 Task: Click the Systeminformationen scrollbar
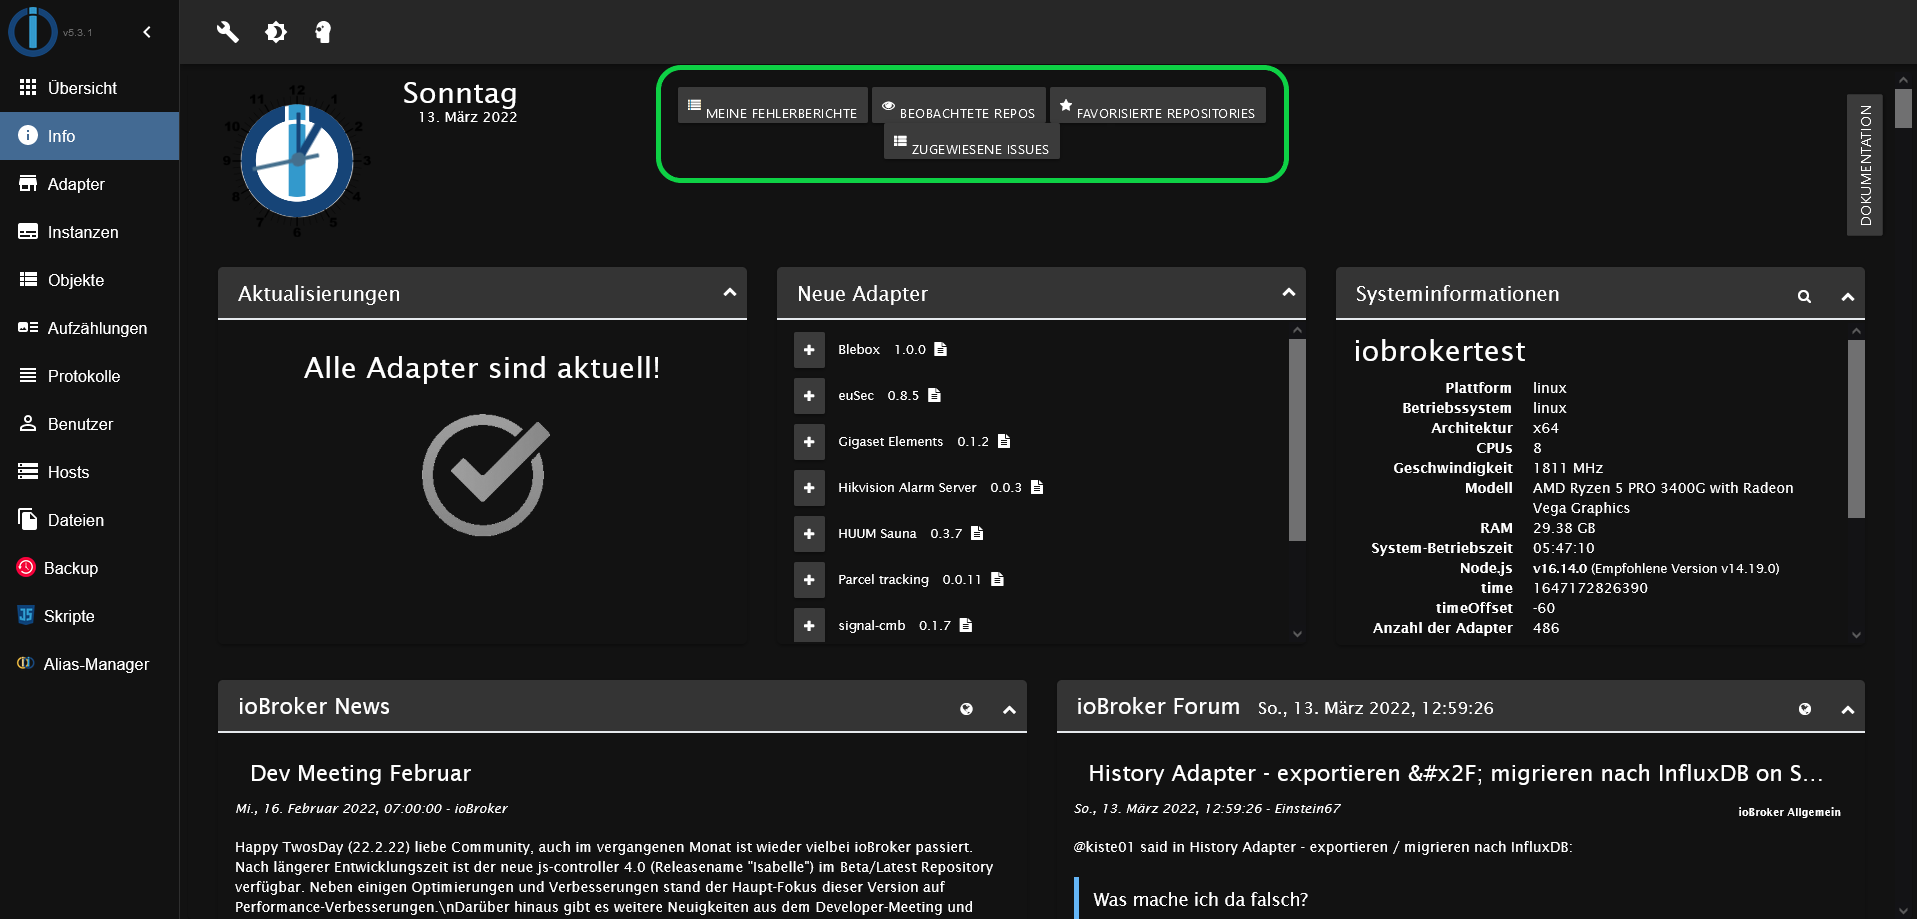click(x=1856, y=428)
